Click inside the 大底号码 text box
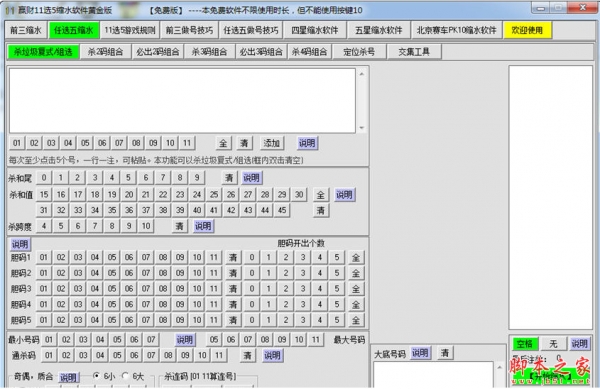 433,375
